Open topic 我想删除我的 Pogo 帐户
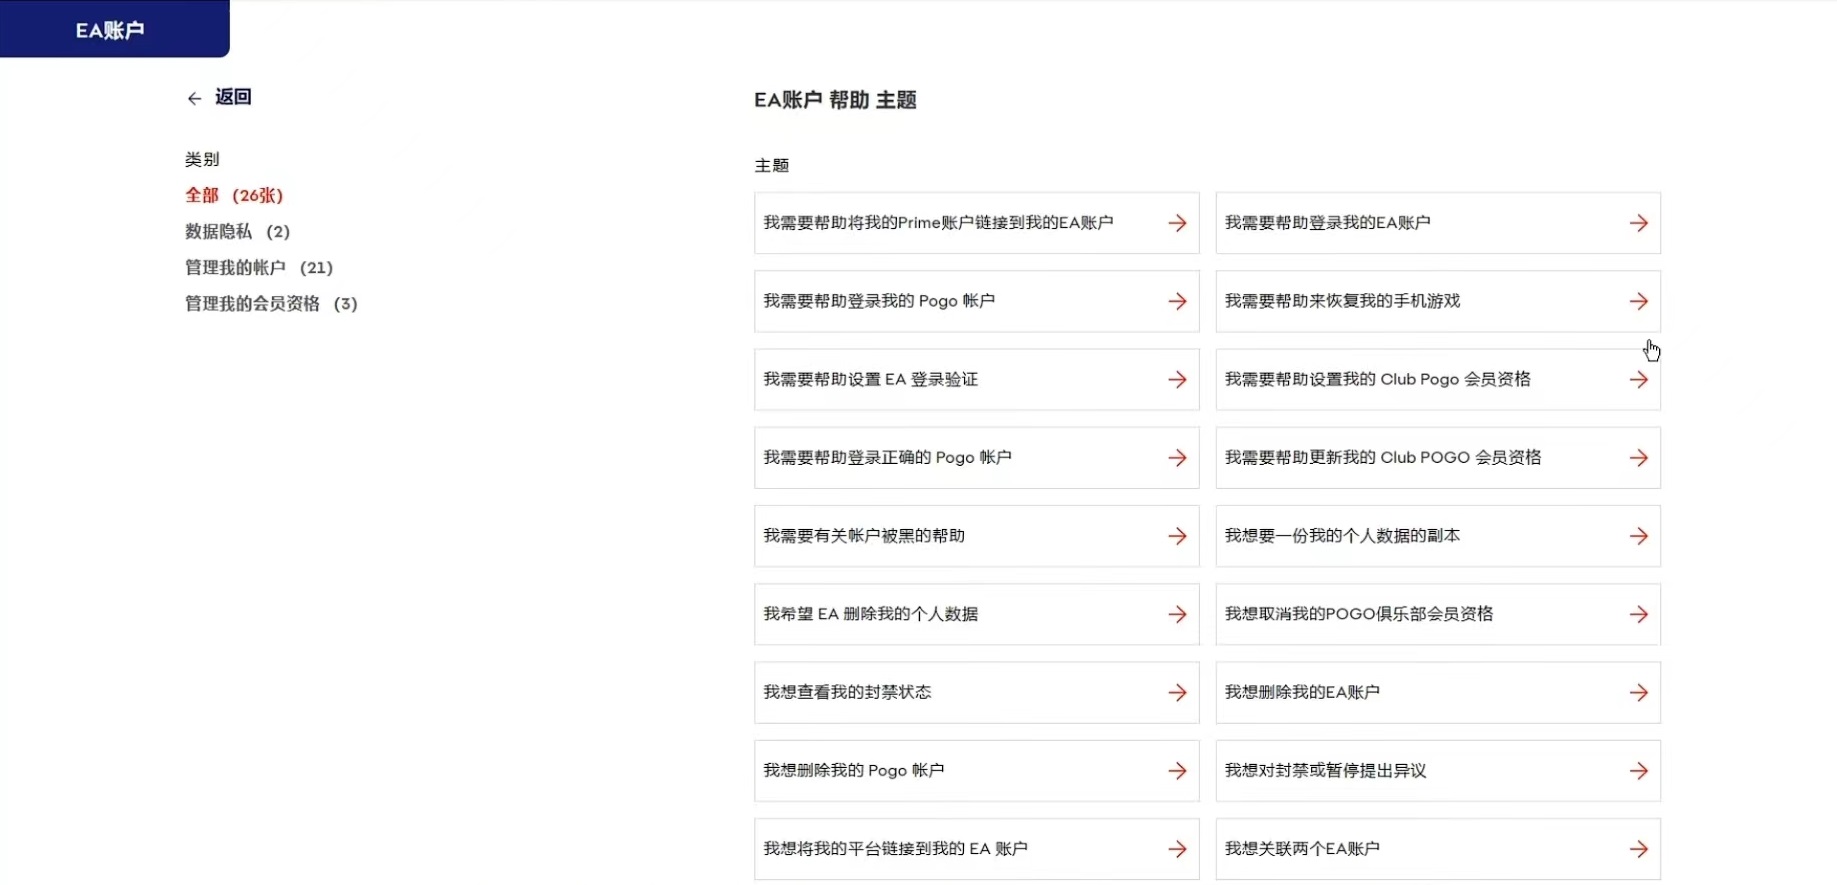Viewport: 1837px width, 885px height. pos(976,771)
